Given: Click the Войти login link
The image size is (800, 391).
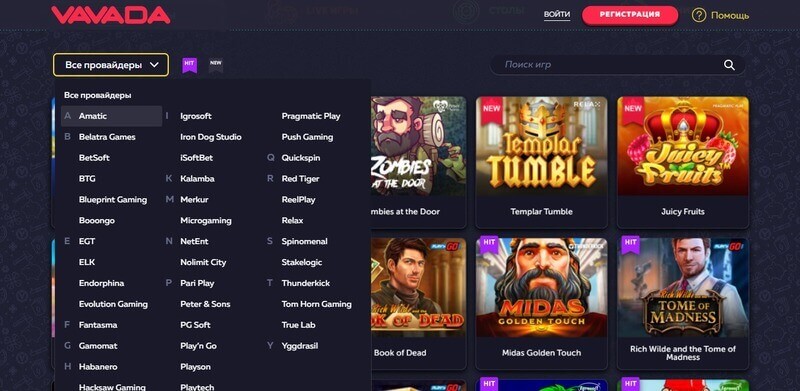Looking at the screenshot, I should [x=557, y=15].
